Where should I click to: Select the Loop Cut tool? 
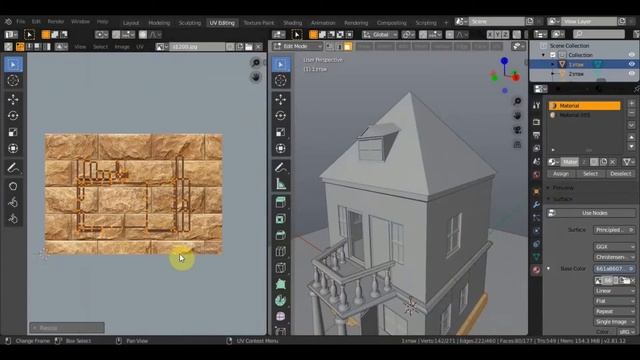click(280, 252)
